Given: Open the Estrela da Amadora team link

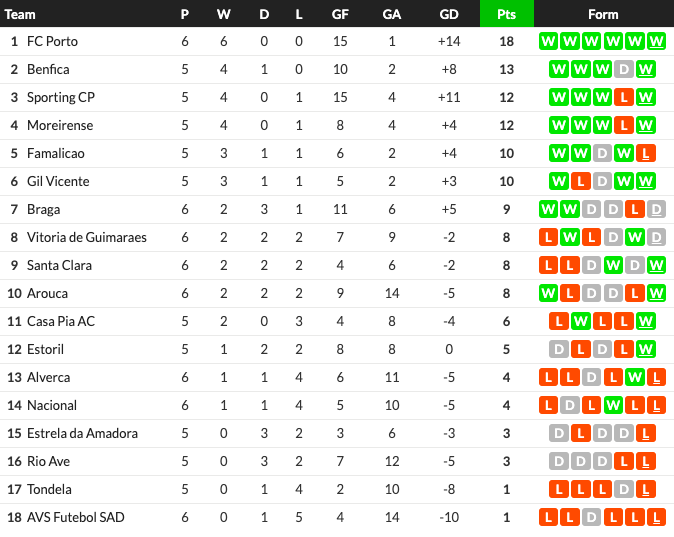Looking at the screenshot, I should (82, 433).
